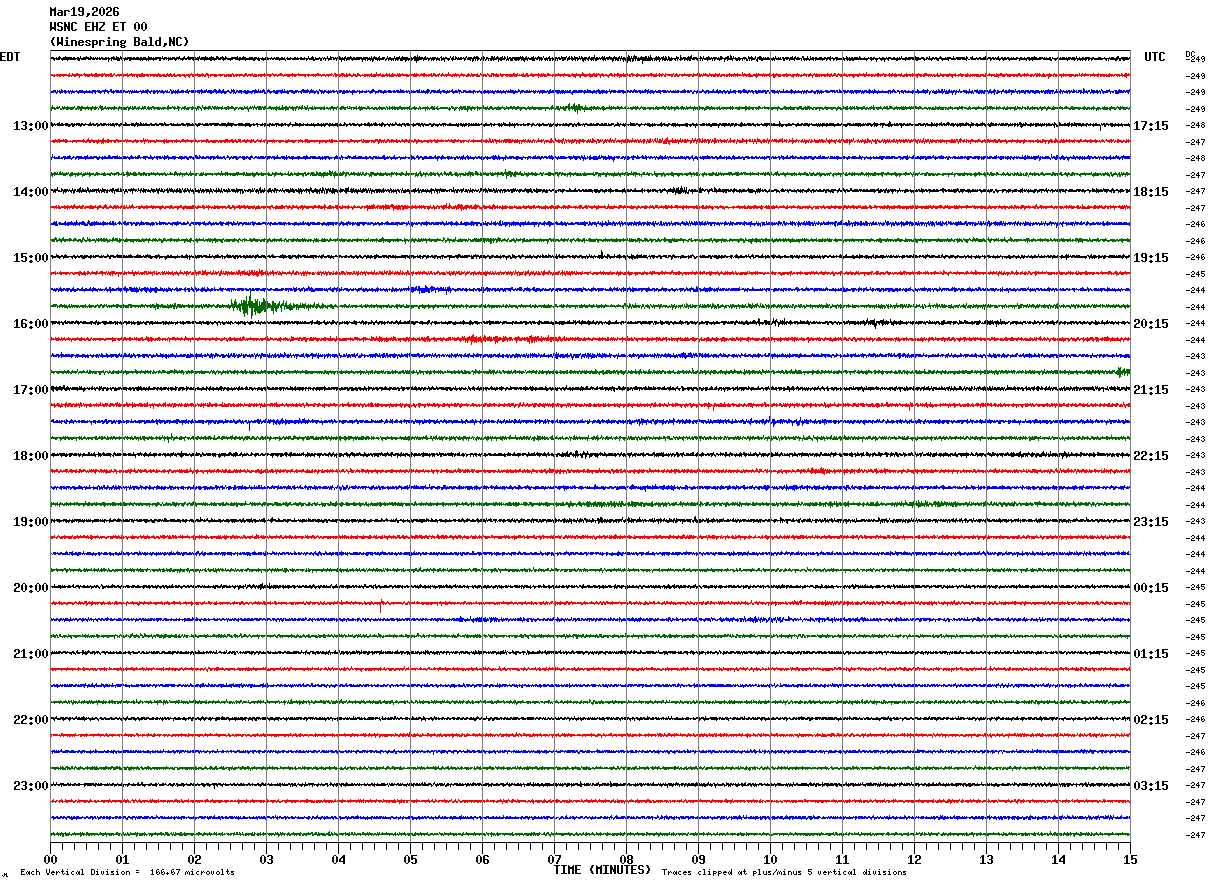Image resolution: width=1210 pixels, height=886 pixels.
Task: Click the 20:15 UTC time label
Action: 1151,323
